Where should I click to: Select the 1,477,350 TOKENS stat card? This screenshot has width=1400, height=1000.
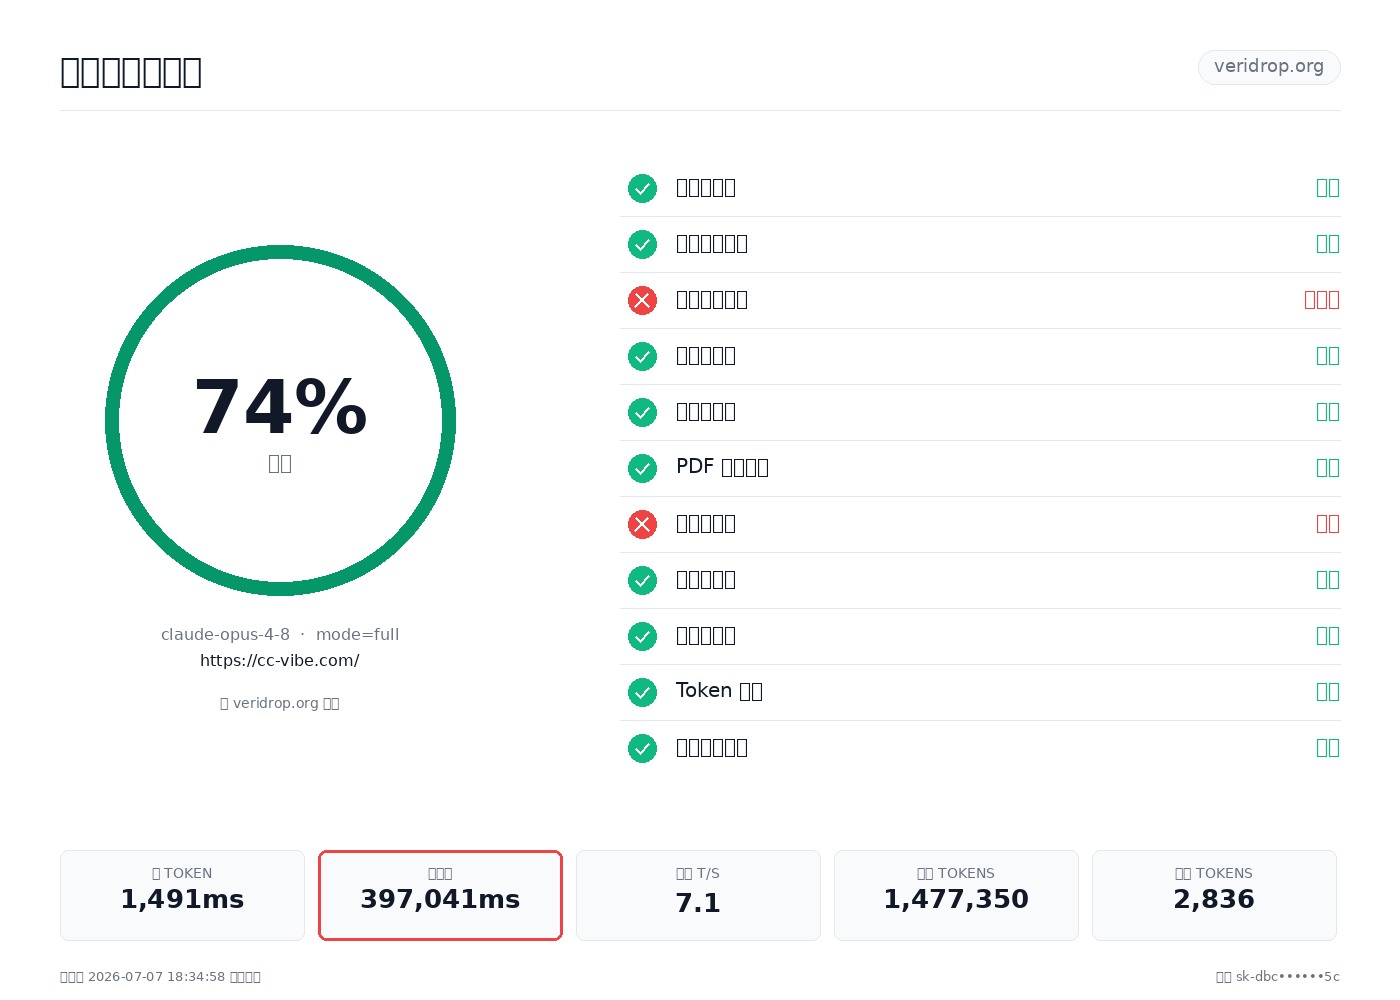tap(956, 895)
